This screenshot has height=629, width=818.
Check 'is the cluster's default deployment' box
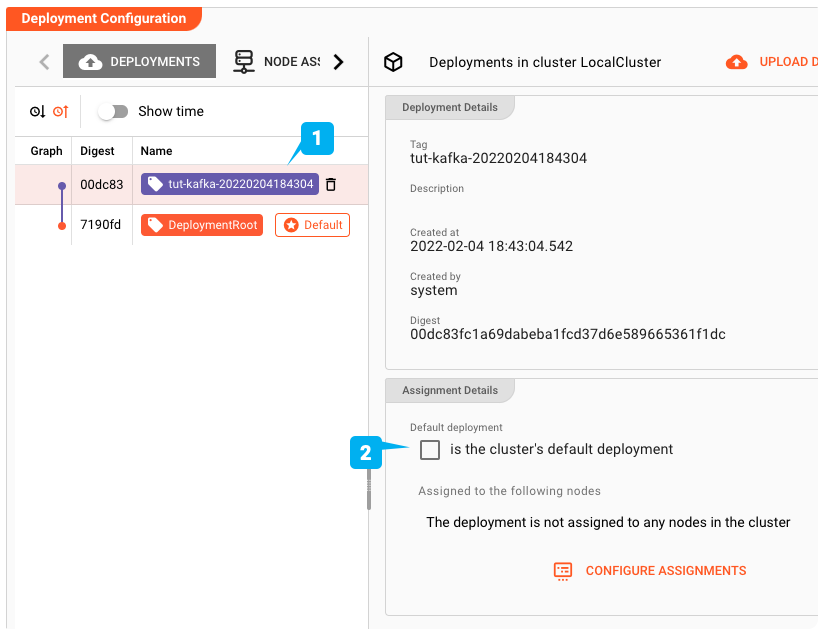(x=430, y=450)
